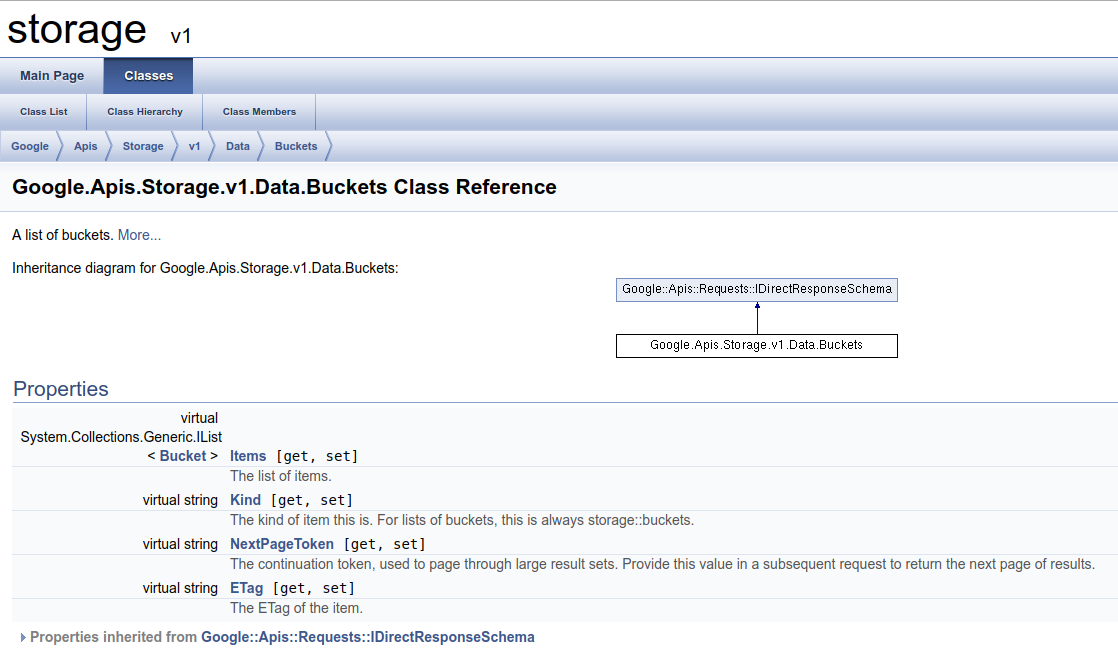
Task: Go to Data breadcrumb
Action: click(x=237, y=146)
